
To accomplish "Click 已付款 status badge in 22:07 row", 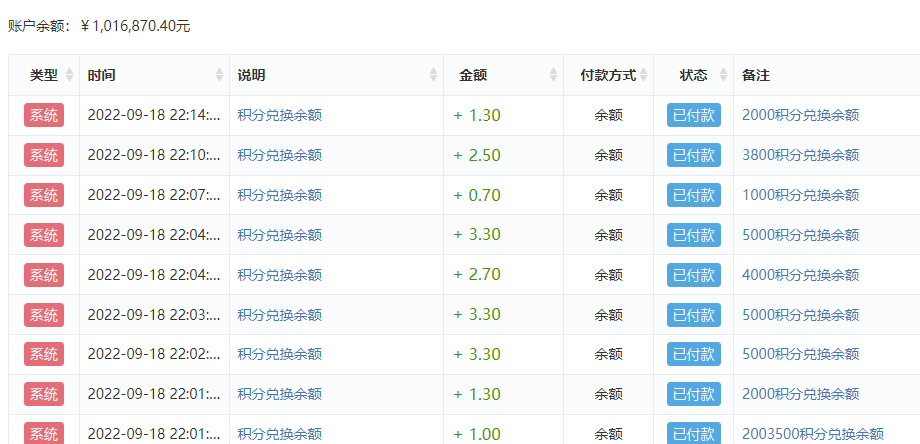I will pyautogui.click(x=694, y=195).
